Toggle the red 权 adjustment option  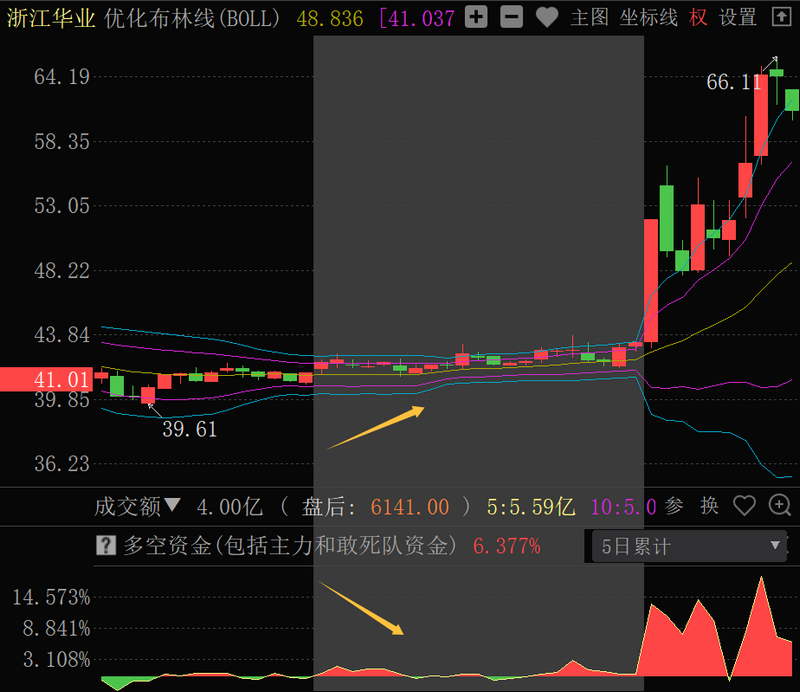coord(698,18)
